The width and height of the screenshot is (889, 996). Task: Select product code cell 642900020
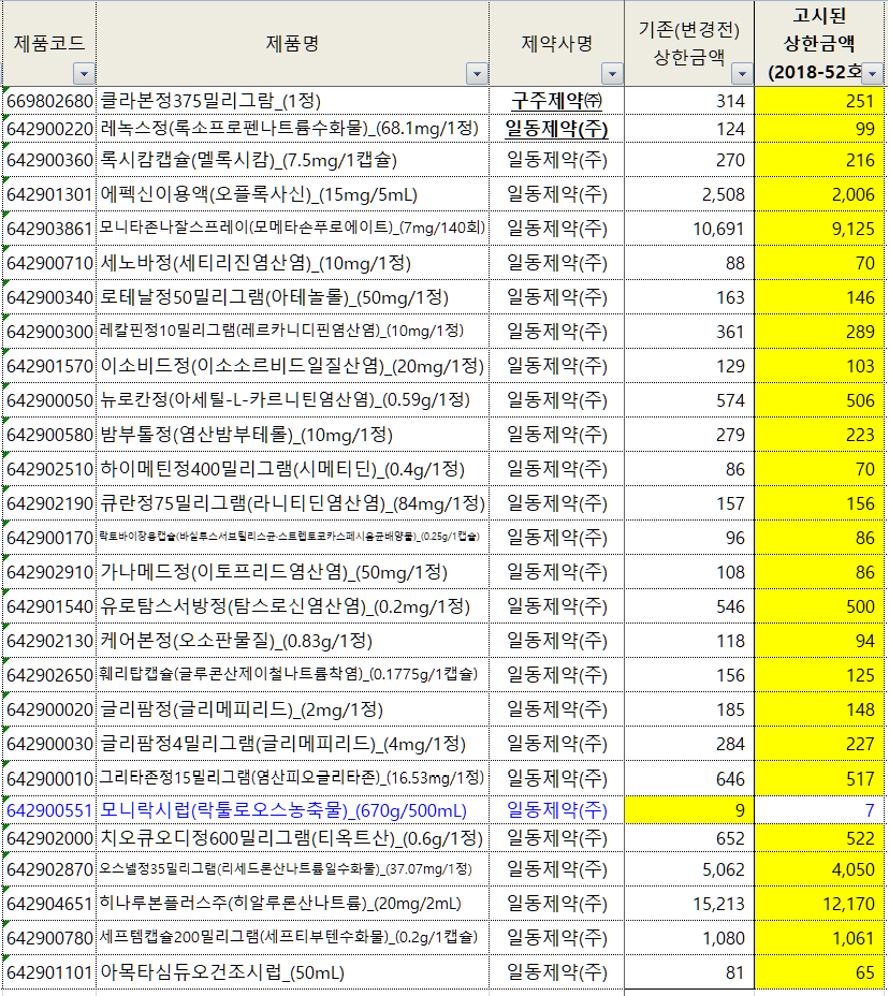[x=50, y=709]
